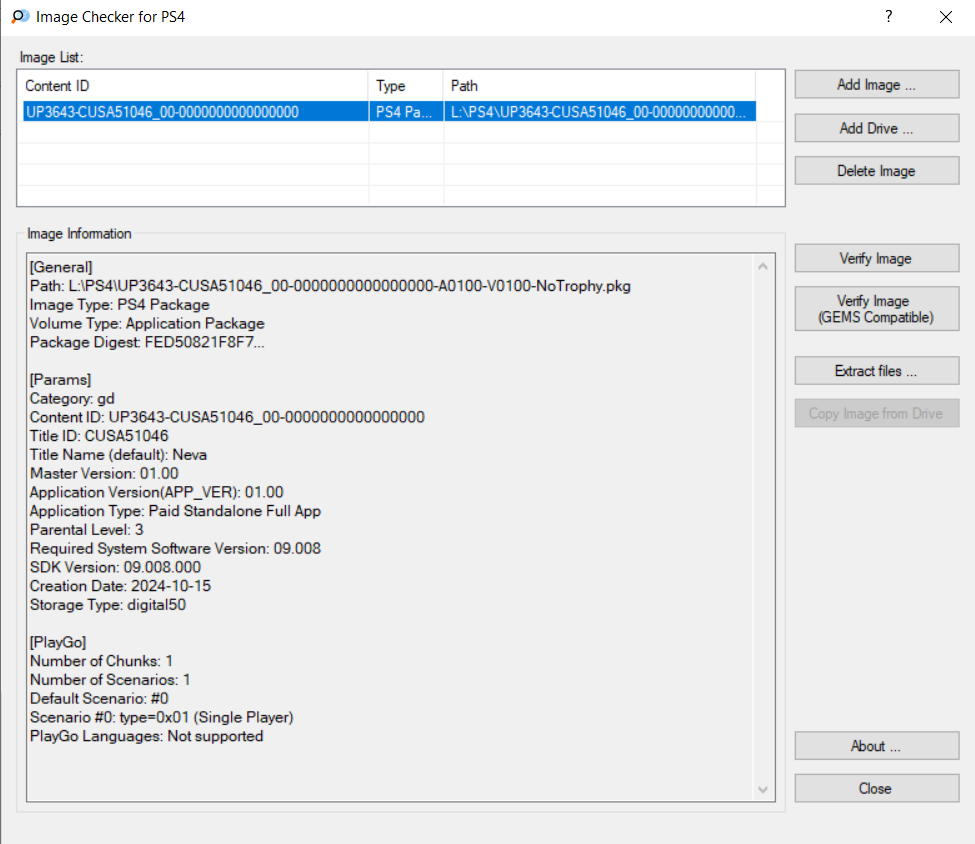Click the Type column header
Screen dimensions: 975x844
[x=406, y=86]
